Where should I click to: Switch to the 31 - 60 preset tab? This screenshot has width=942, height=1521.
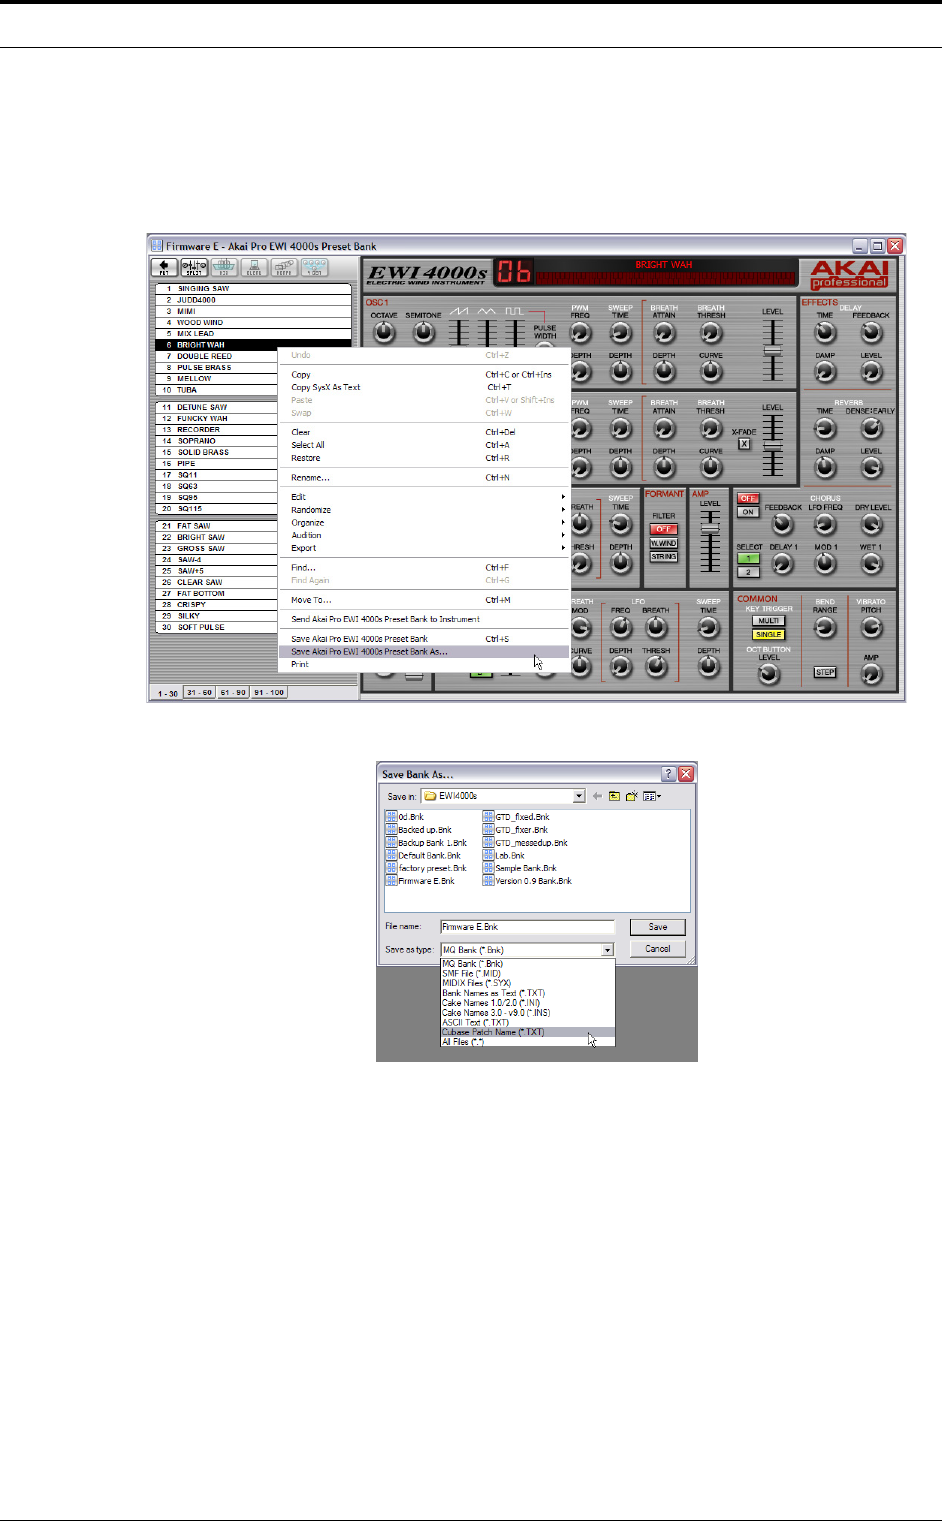199,692
